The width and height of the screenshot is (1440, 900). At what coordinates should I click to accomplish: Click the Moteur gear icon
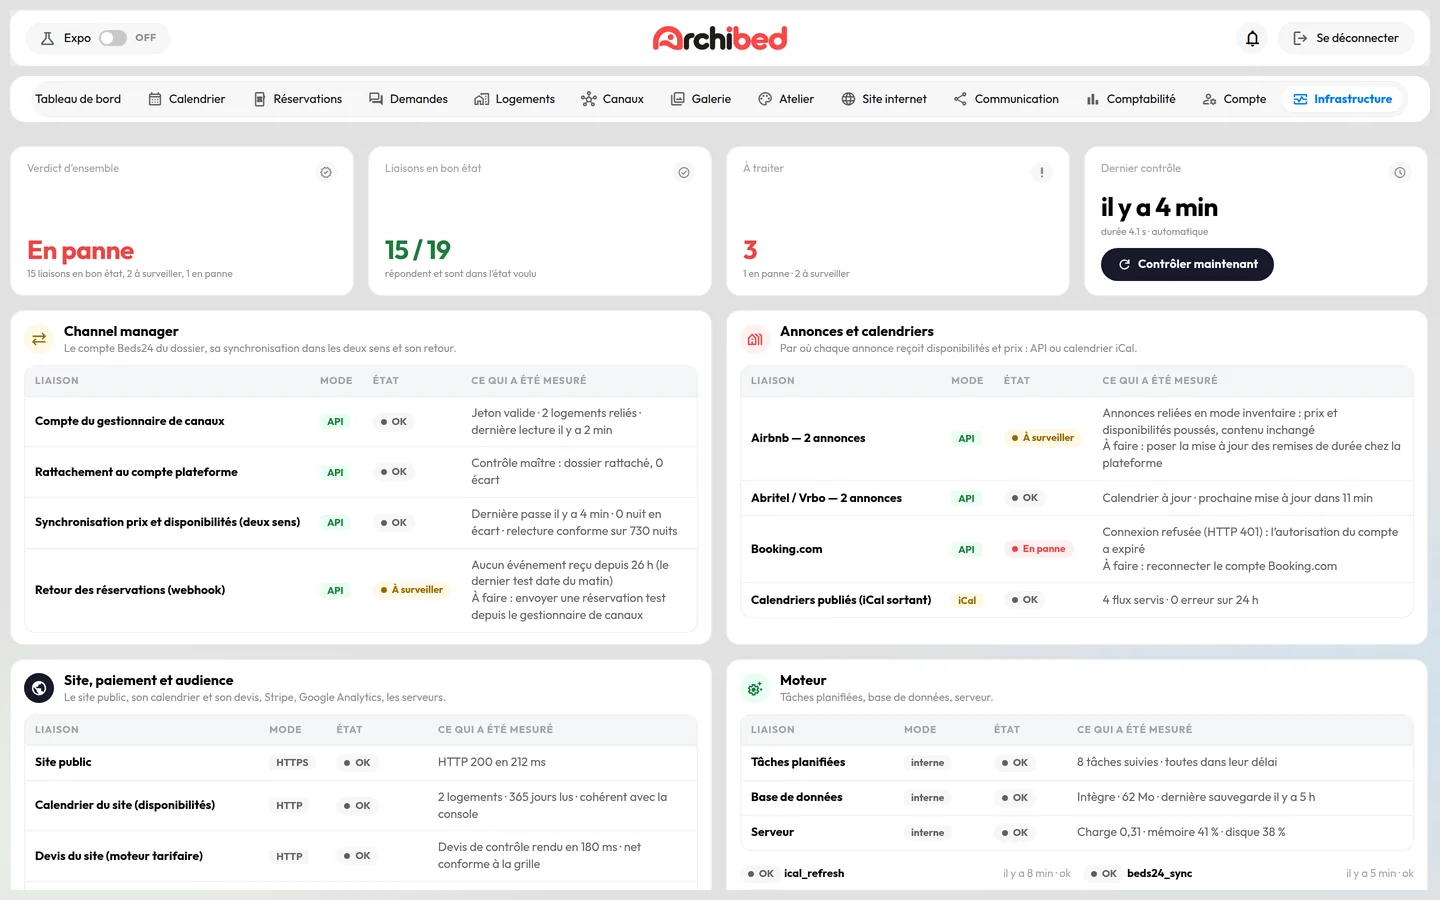(x=755, y=688)
